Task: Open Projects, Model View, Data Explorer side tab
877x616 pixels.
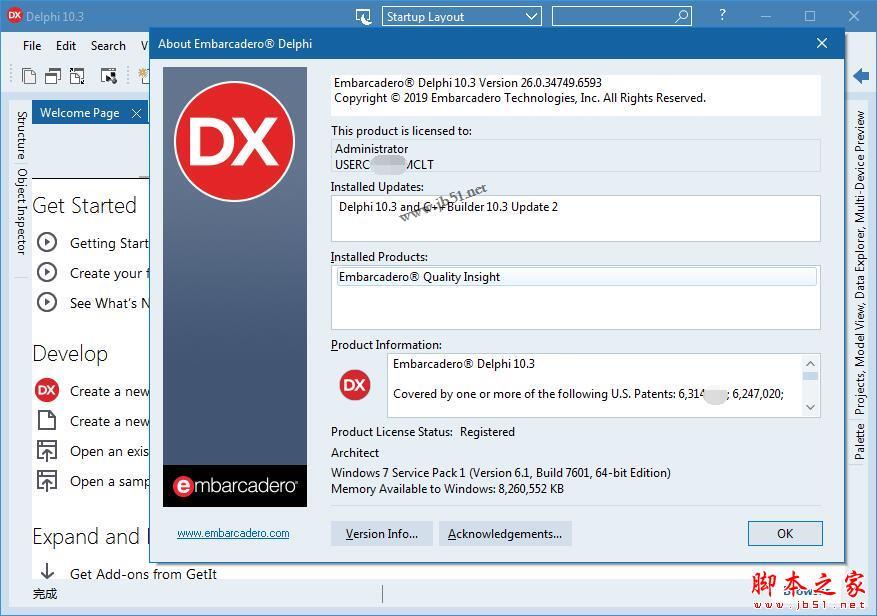Action: [x=860, y=262]
